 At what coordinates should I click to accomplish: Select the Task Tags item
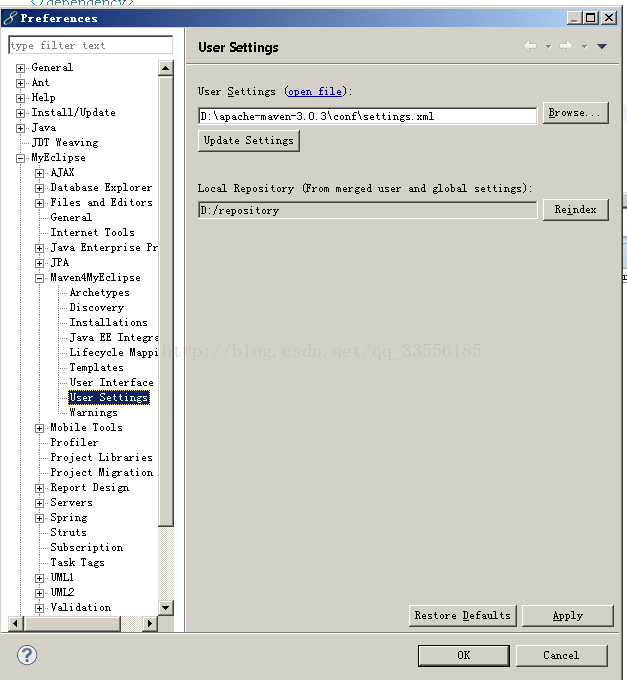tap(77, 562)
